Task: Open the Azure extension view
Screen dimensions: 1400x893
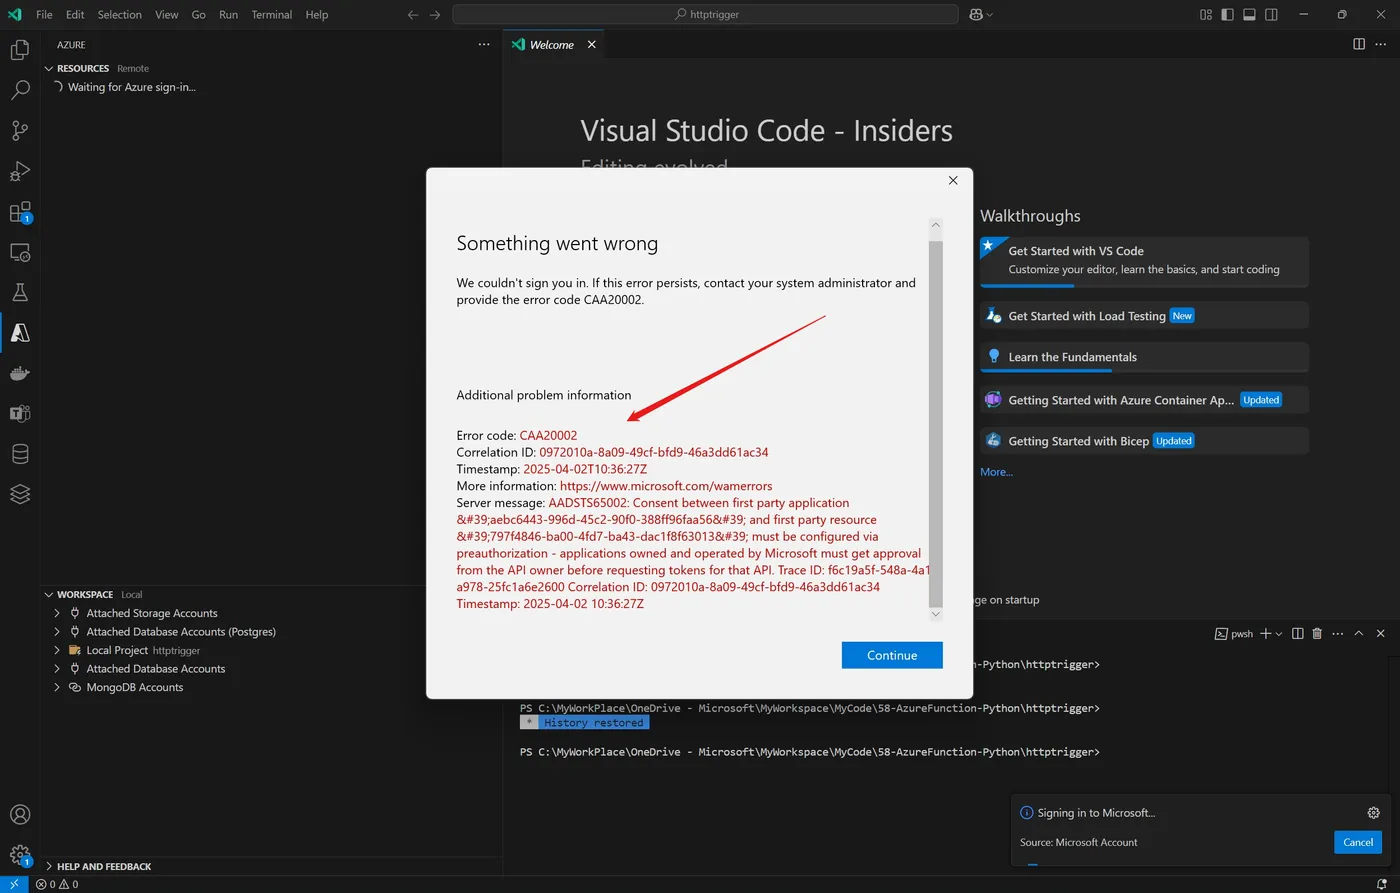Action: click(20, 333)
